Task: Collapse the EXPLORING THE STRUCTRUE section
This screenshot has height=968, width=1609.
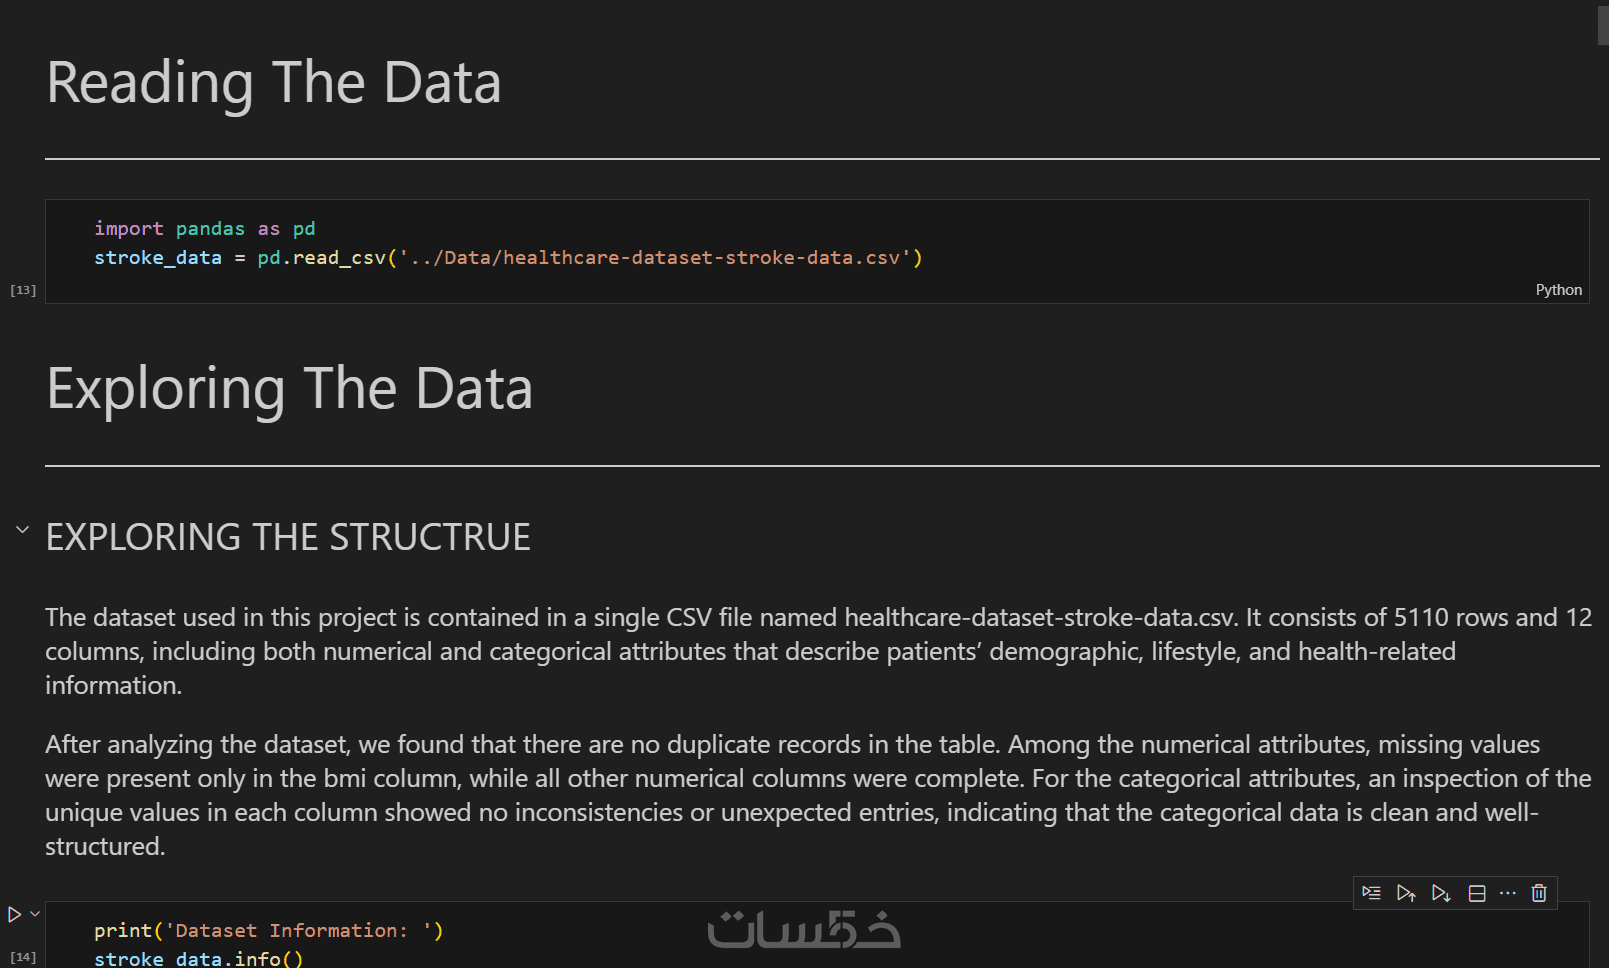Action: pyautogui.click(x=22, y=530)
